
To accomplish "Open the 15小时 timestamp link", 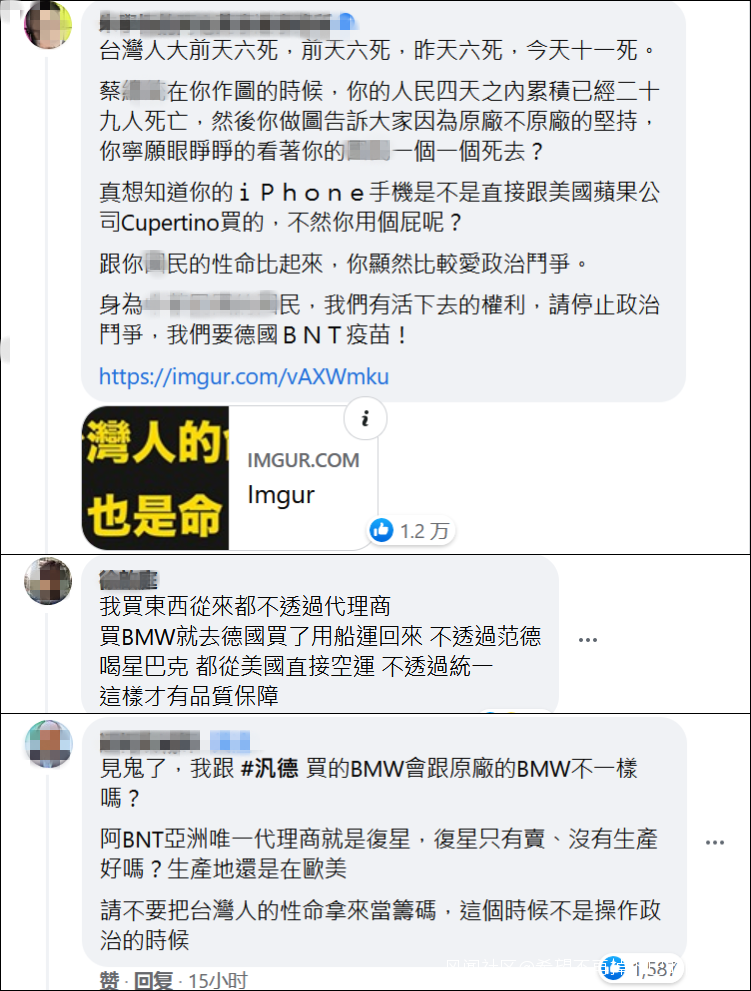I will click(x=217, y=981).
